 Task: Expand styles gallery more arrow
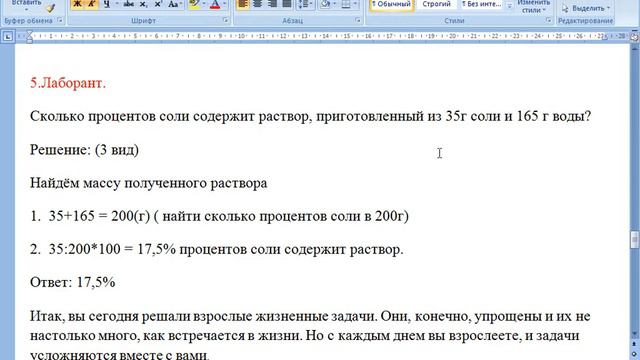[509, 6]
